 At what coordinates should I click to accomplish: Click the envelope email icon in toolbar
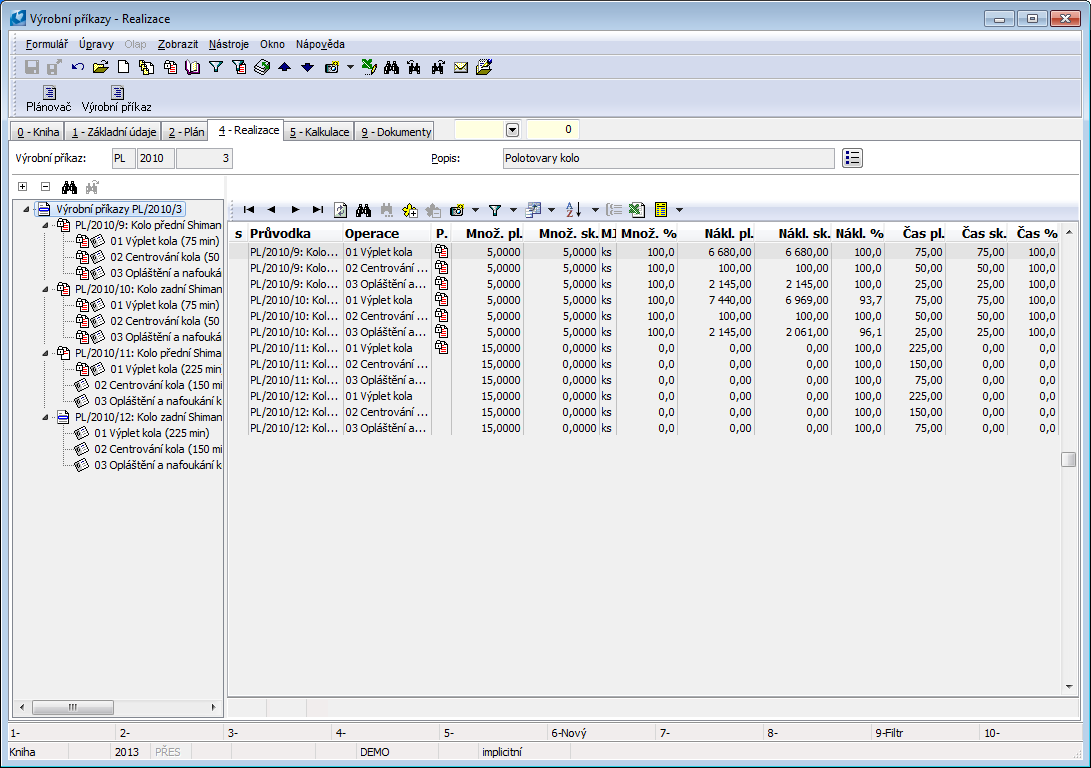click(x=461, y=68)
